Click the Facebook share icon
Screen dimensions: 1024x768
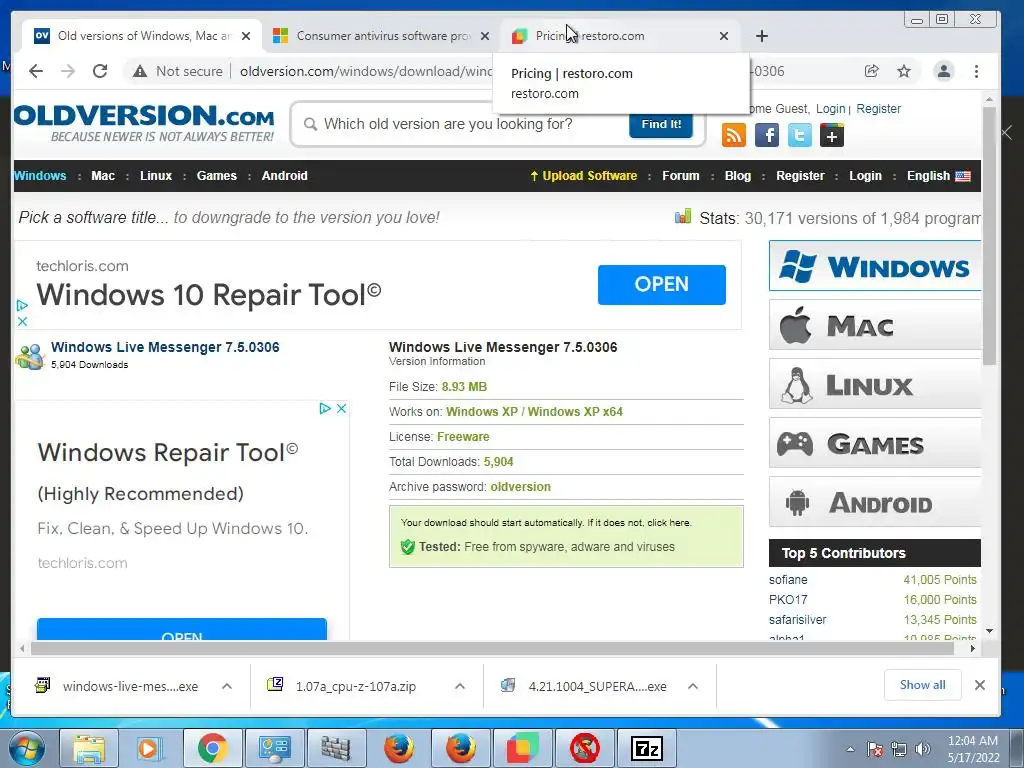click(767, 135)
